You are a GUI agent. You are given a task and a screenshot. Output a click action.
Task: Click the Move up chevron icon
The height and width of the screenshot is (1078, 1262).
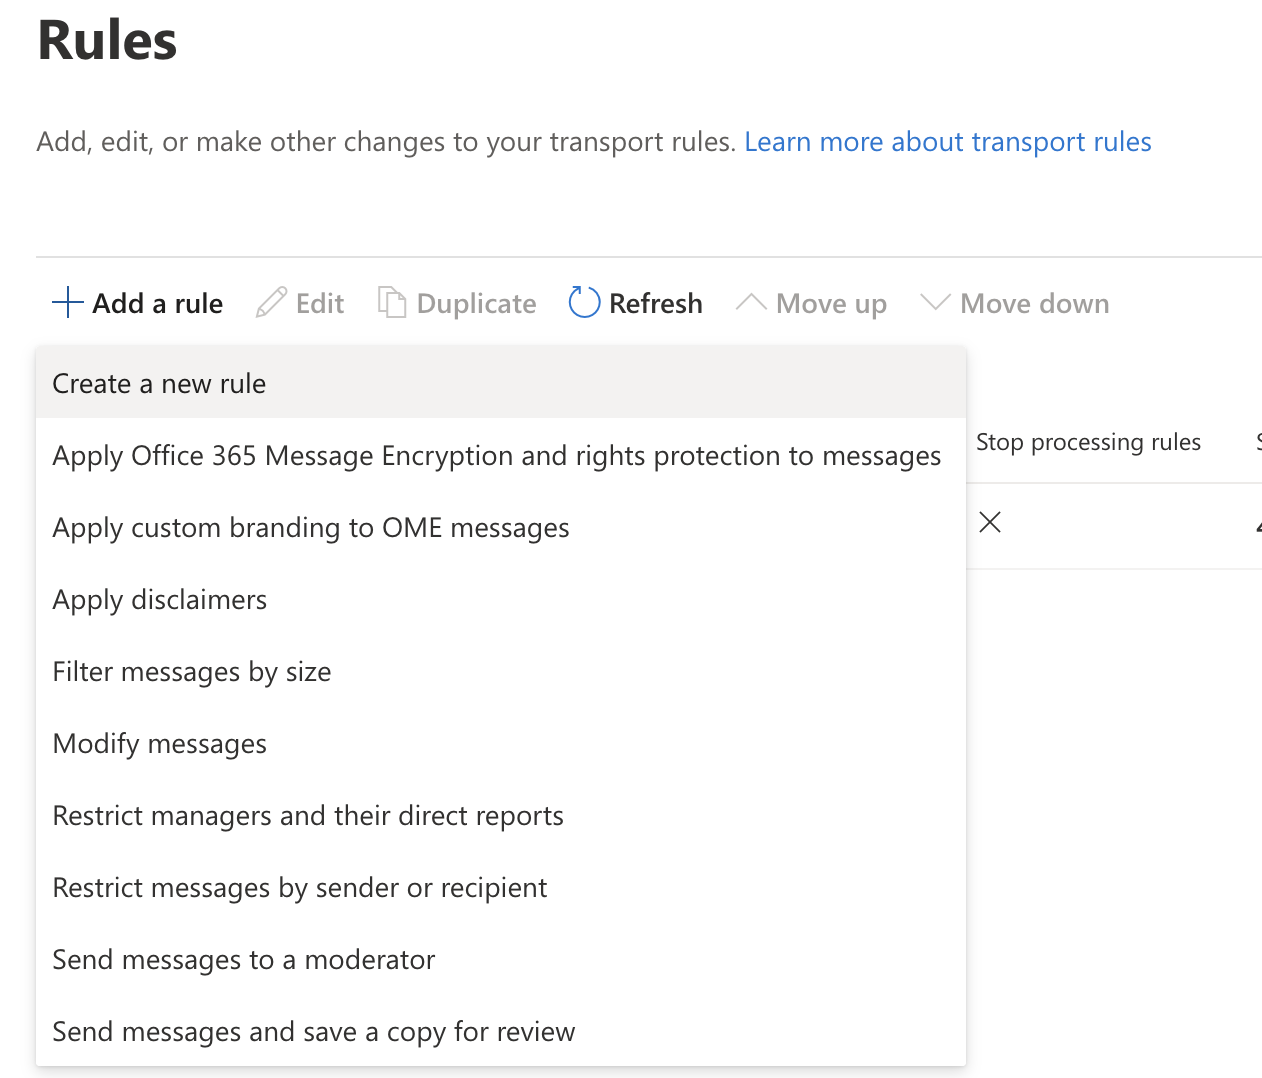[x=751, y=303]
